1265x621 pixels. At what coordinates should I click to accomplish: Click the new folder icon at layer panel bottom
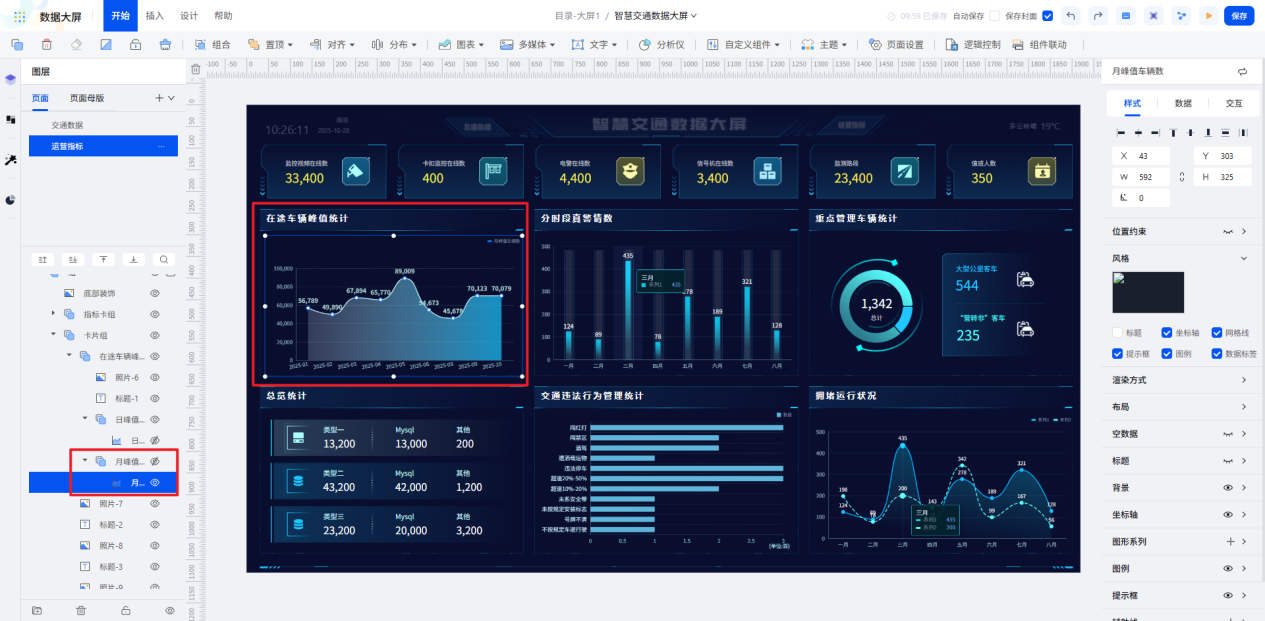37,610
